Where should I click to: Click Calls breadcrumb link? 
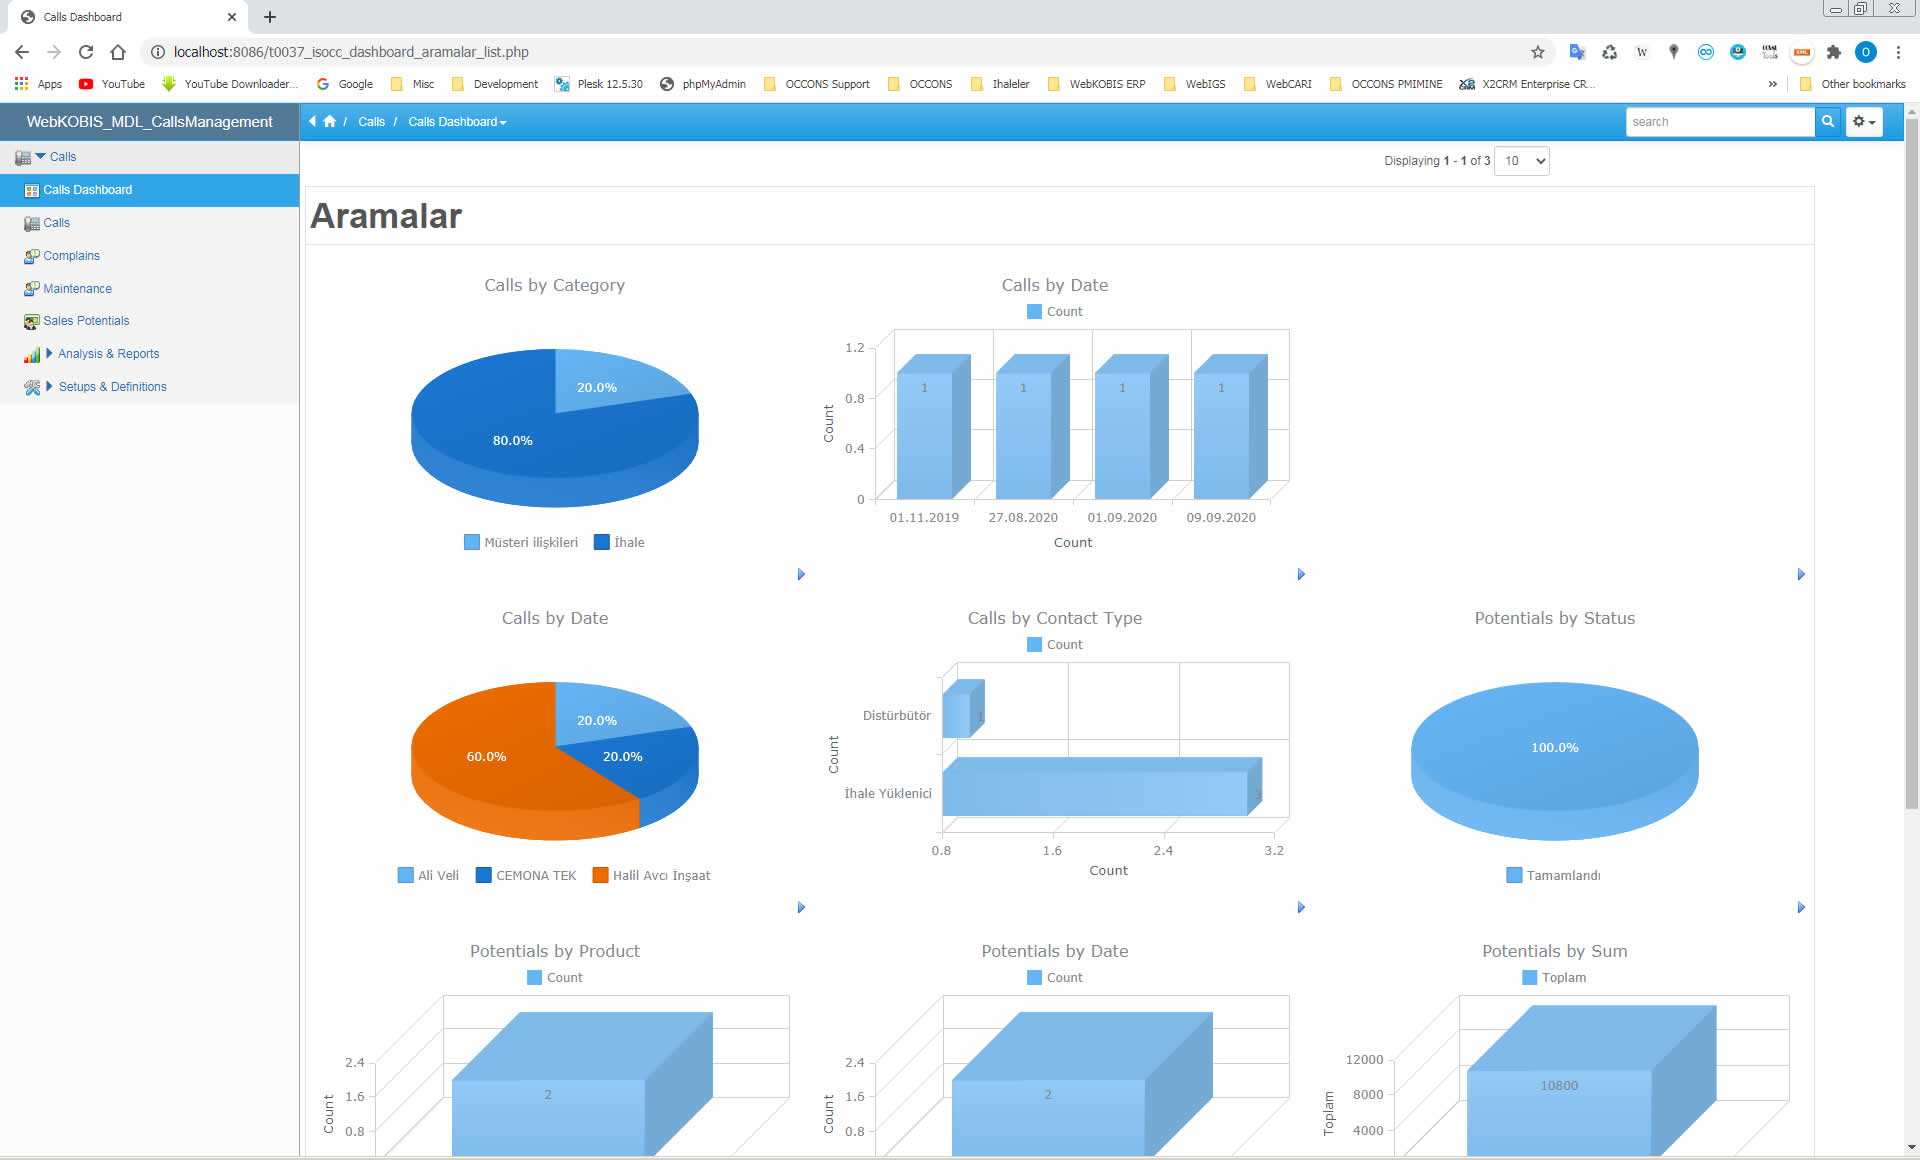coord(371,122)
